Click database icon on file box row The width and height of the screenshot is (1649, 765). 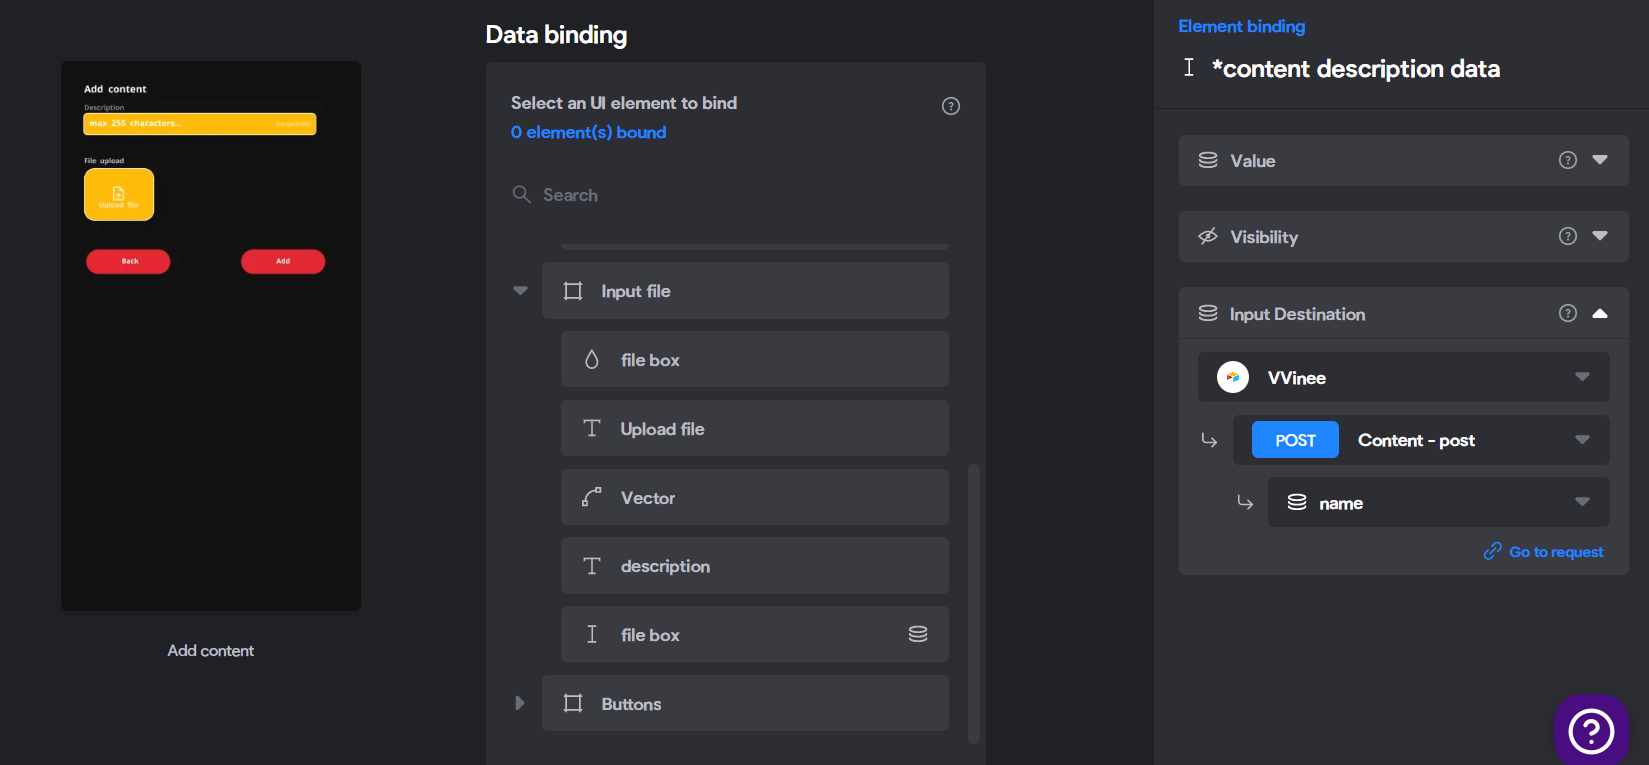[918, 634]
